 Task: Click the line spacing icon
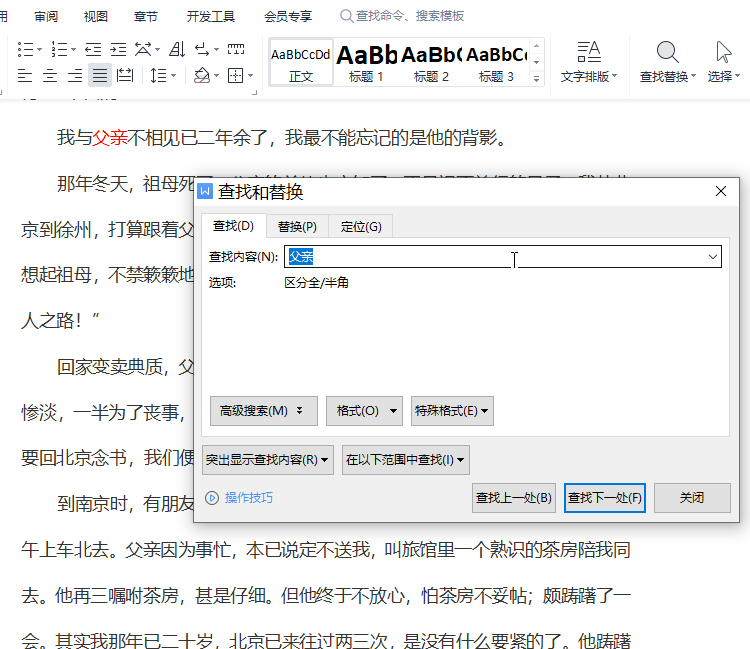click(158, 76)
